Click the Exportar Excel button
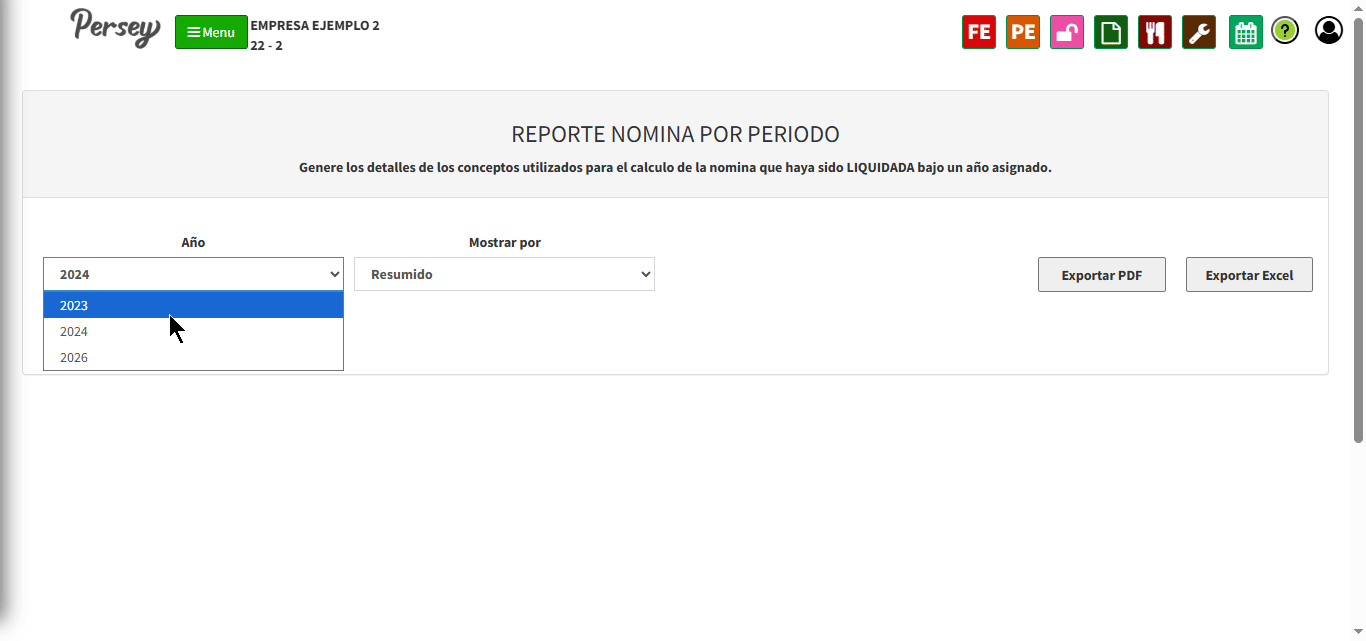This screenshot has width=1366, height=641. point(1249,275)
